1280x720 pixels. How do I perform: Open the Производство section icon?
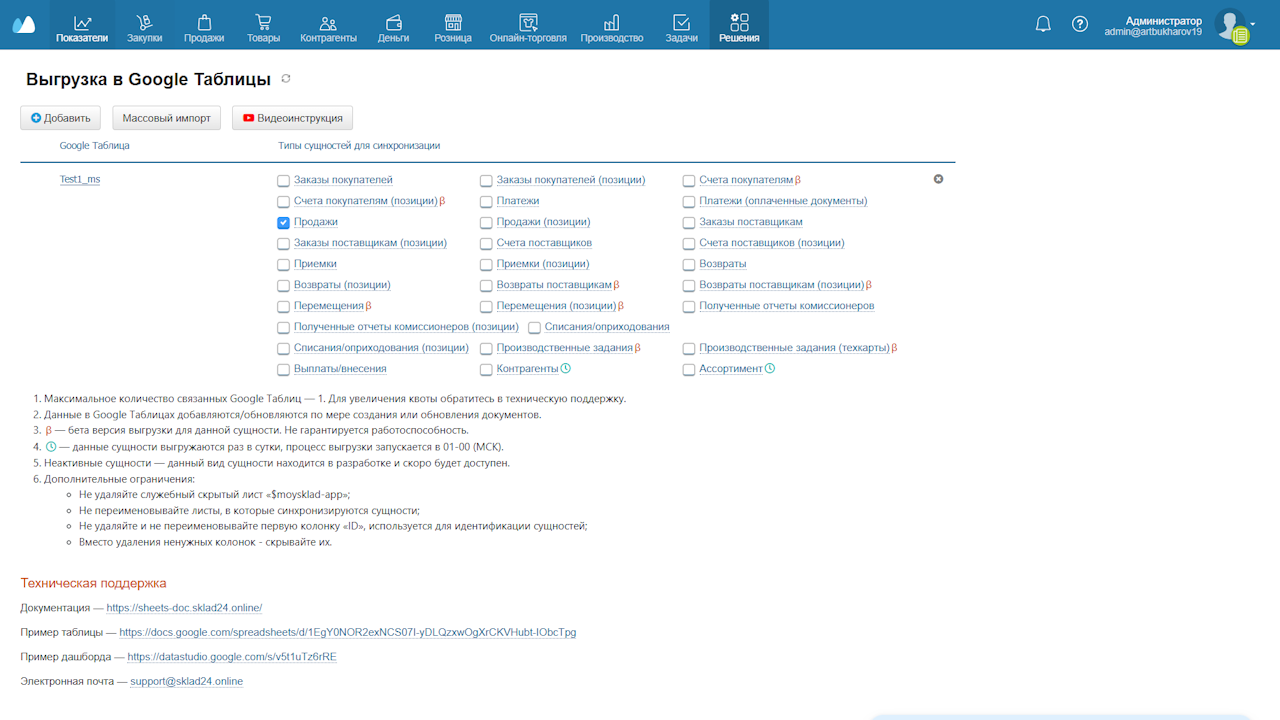tap(610, 22)
